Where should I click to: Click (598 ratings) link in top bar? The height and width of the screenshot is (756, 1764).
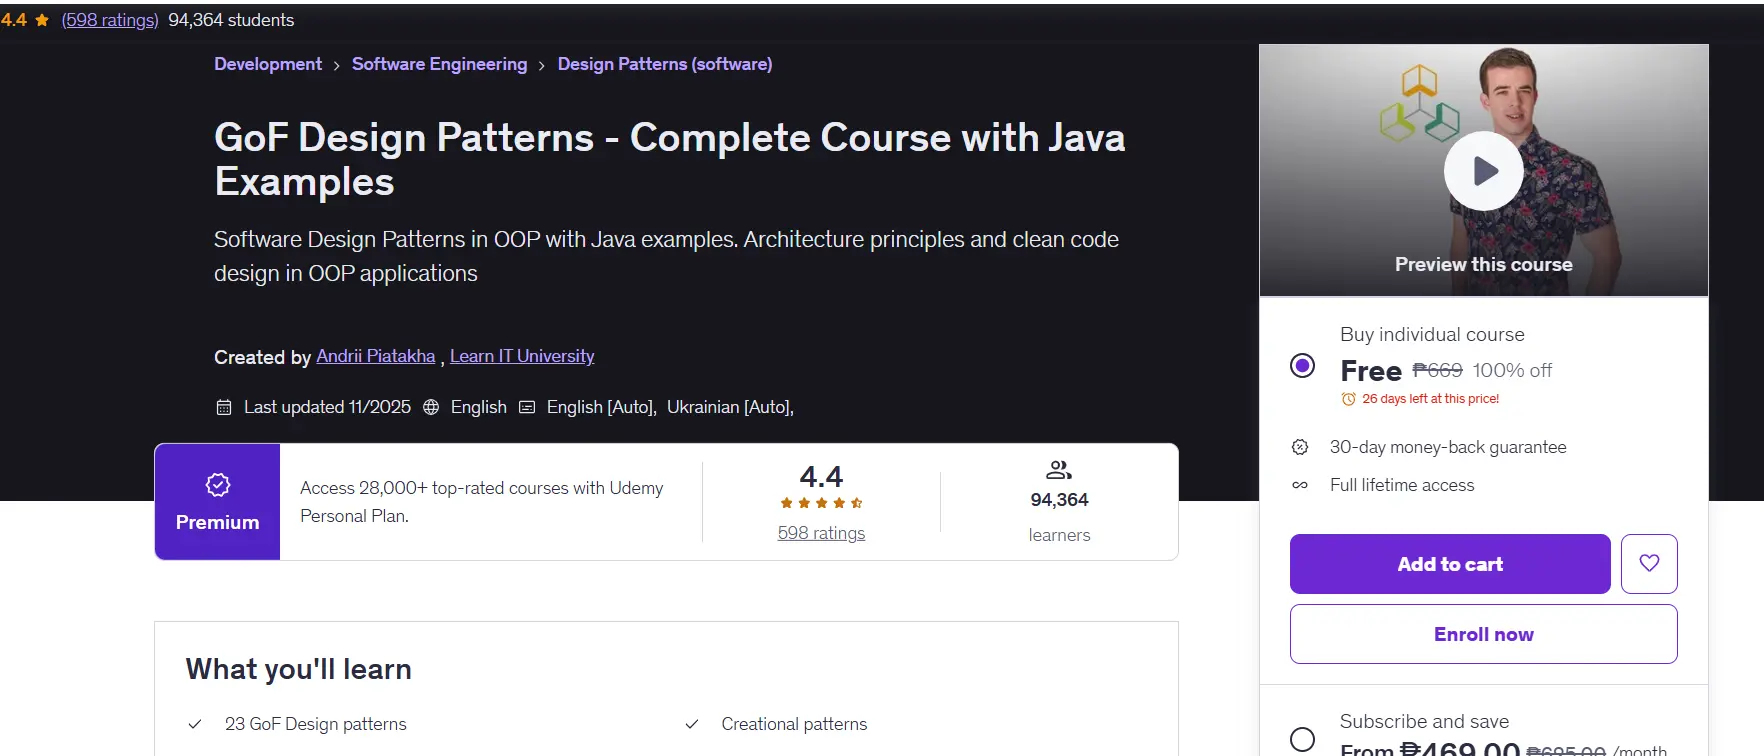click(x=110, y=20)
